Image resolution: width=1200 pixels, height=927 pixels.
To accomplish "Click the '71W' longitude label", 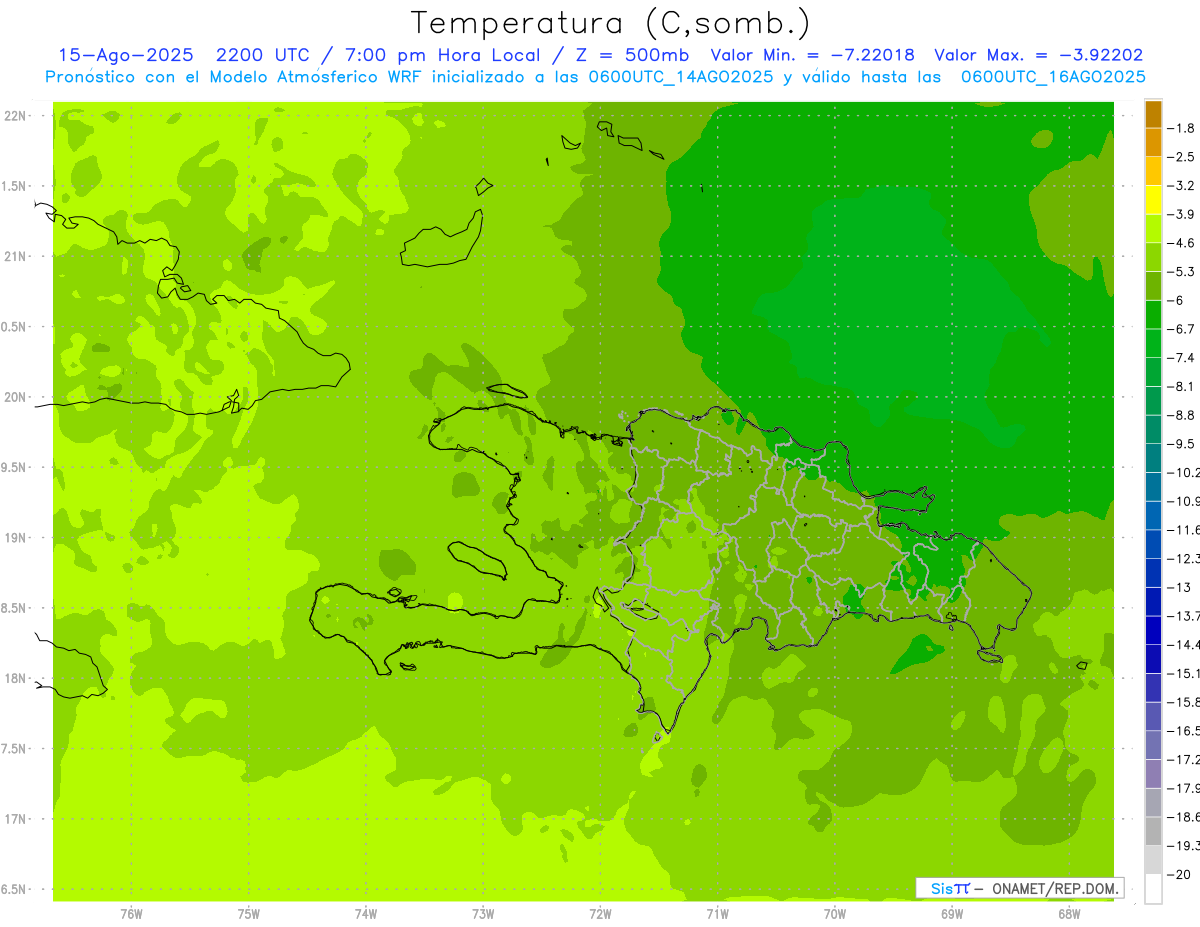I will point(717,914).
